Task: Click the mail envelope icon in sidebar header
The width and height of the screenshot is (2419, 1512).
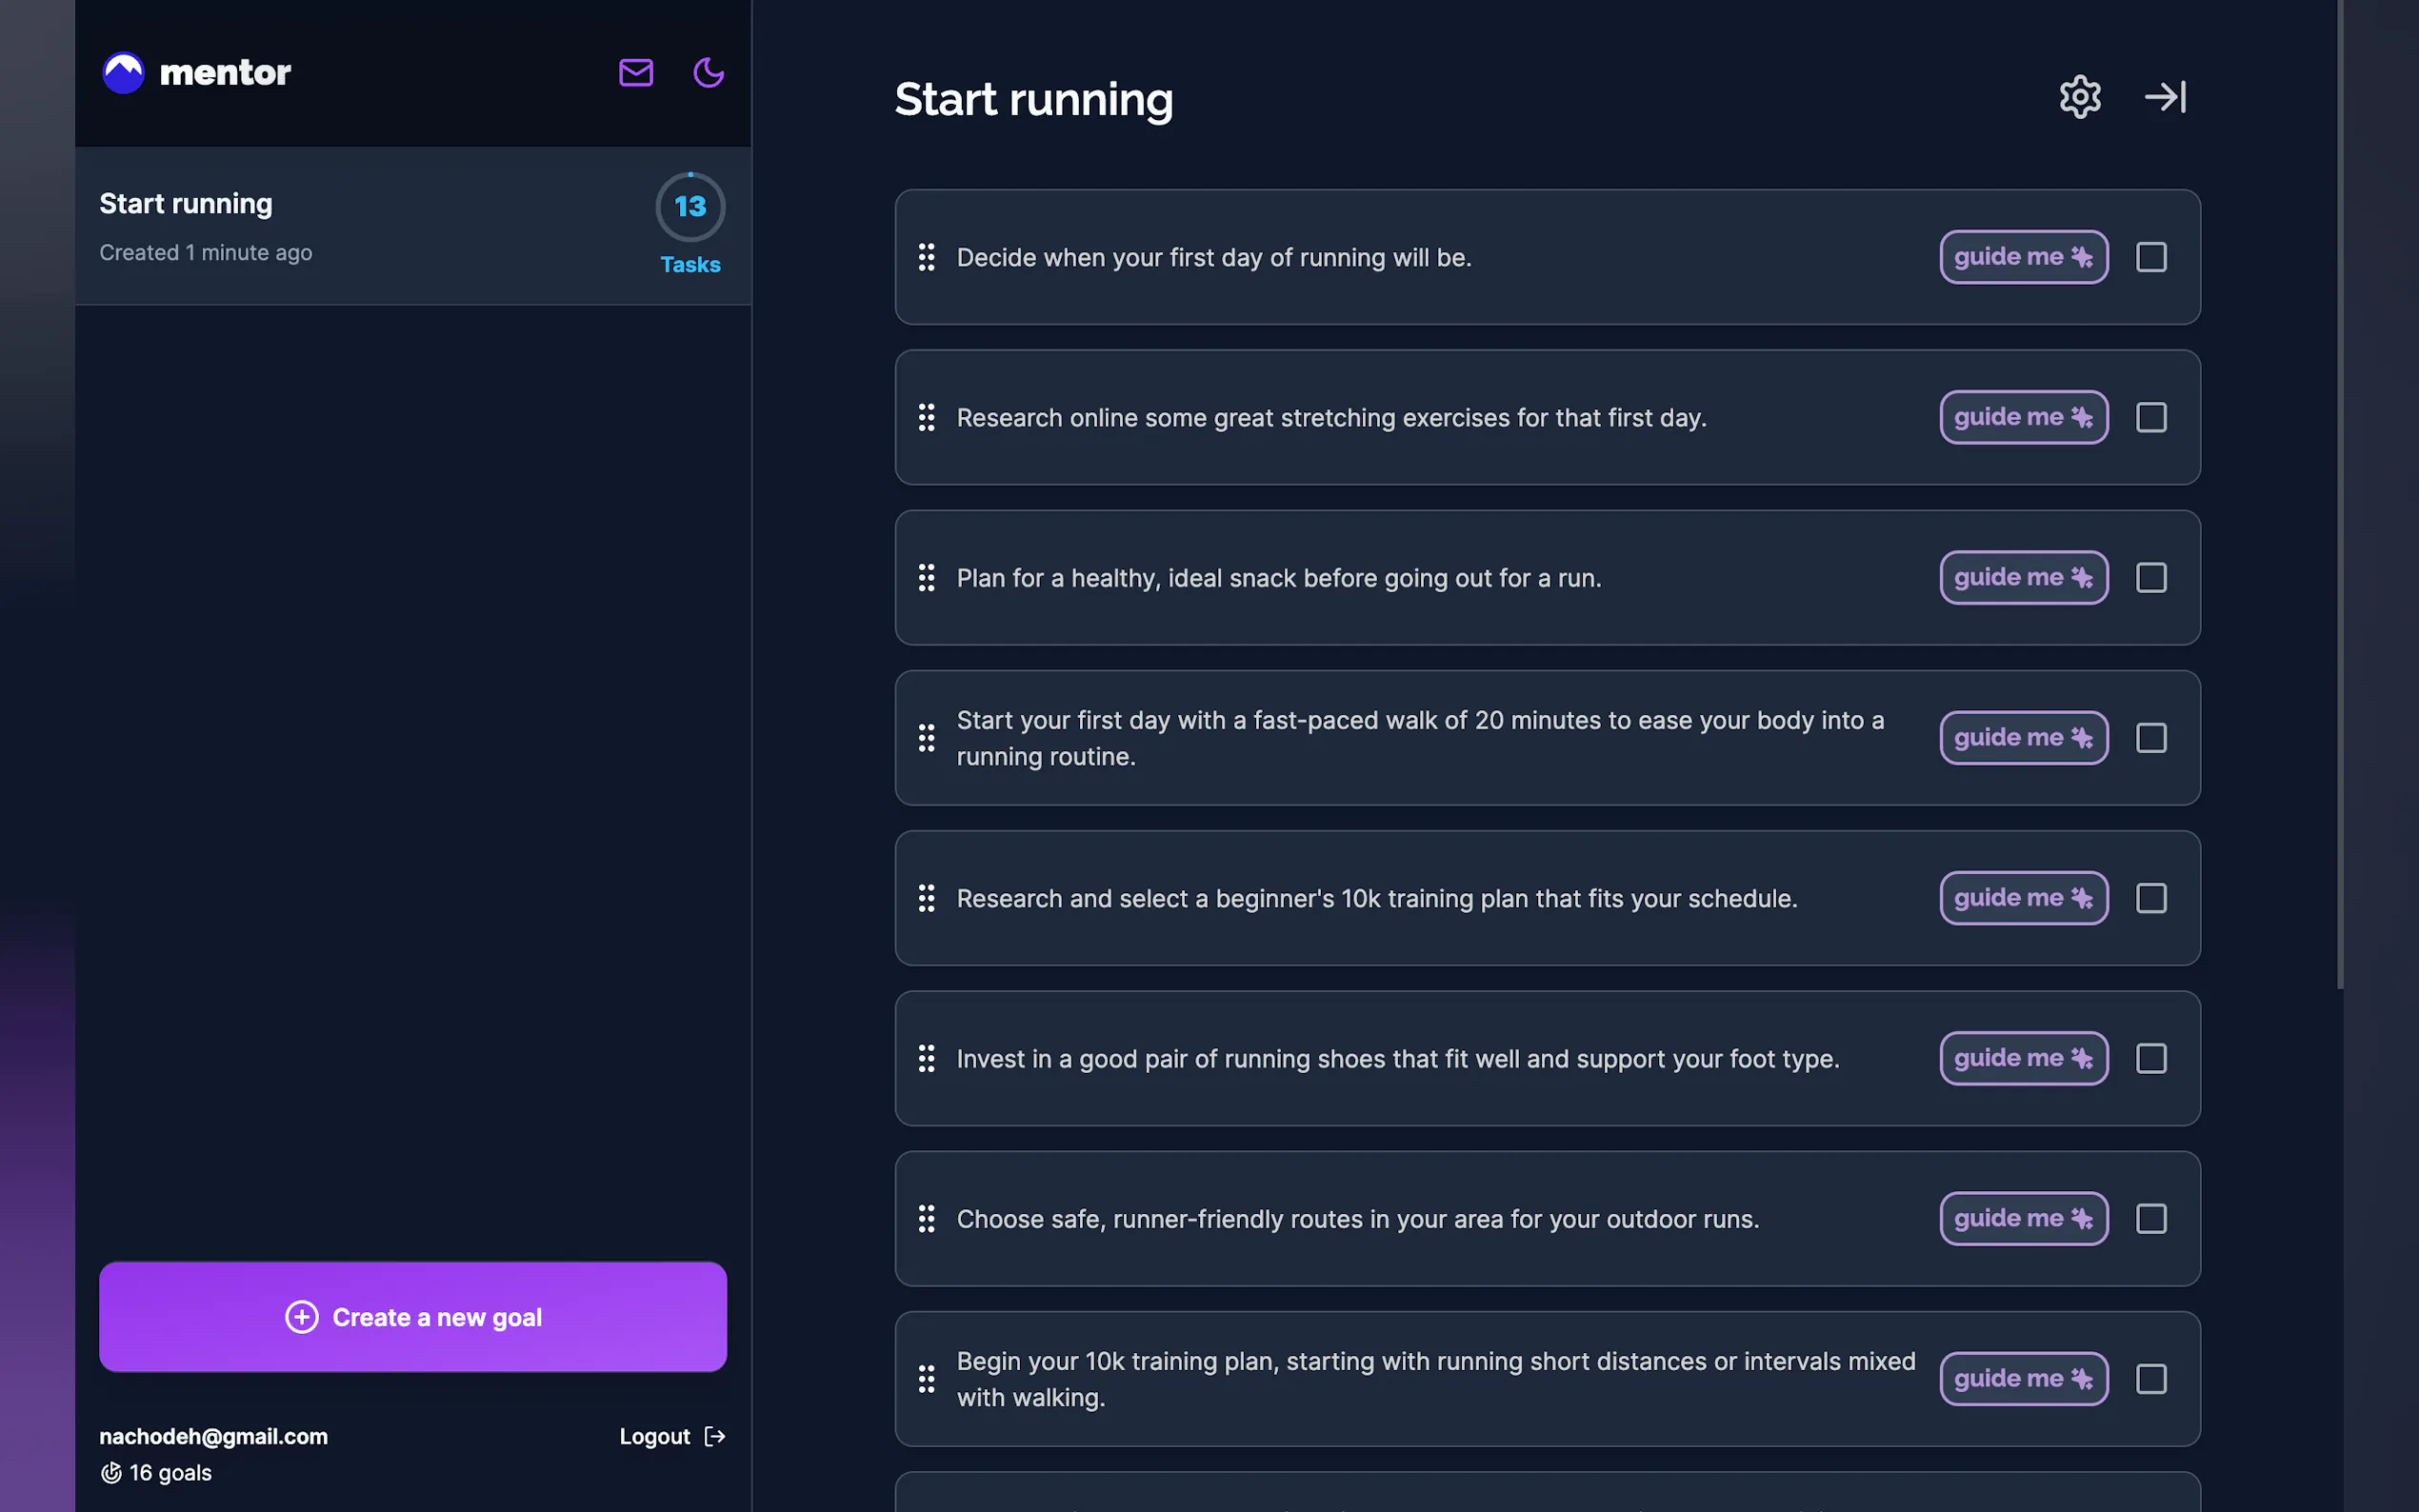Action: [636, 73]
